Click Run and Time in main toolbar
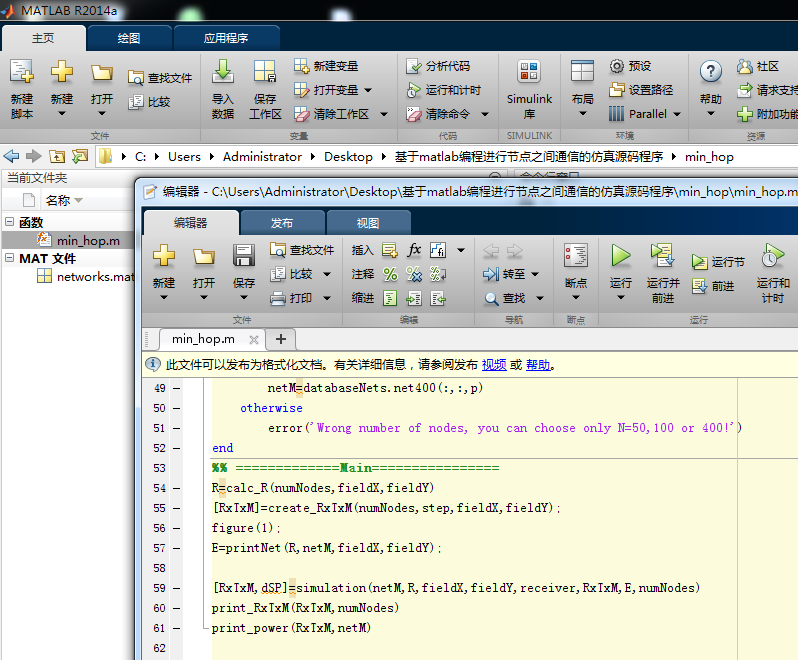798x660 pixels. [x=444, y=90]
